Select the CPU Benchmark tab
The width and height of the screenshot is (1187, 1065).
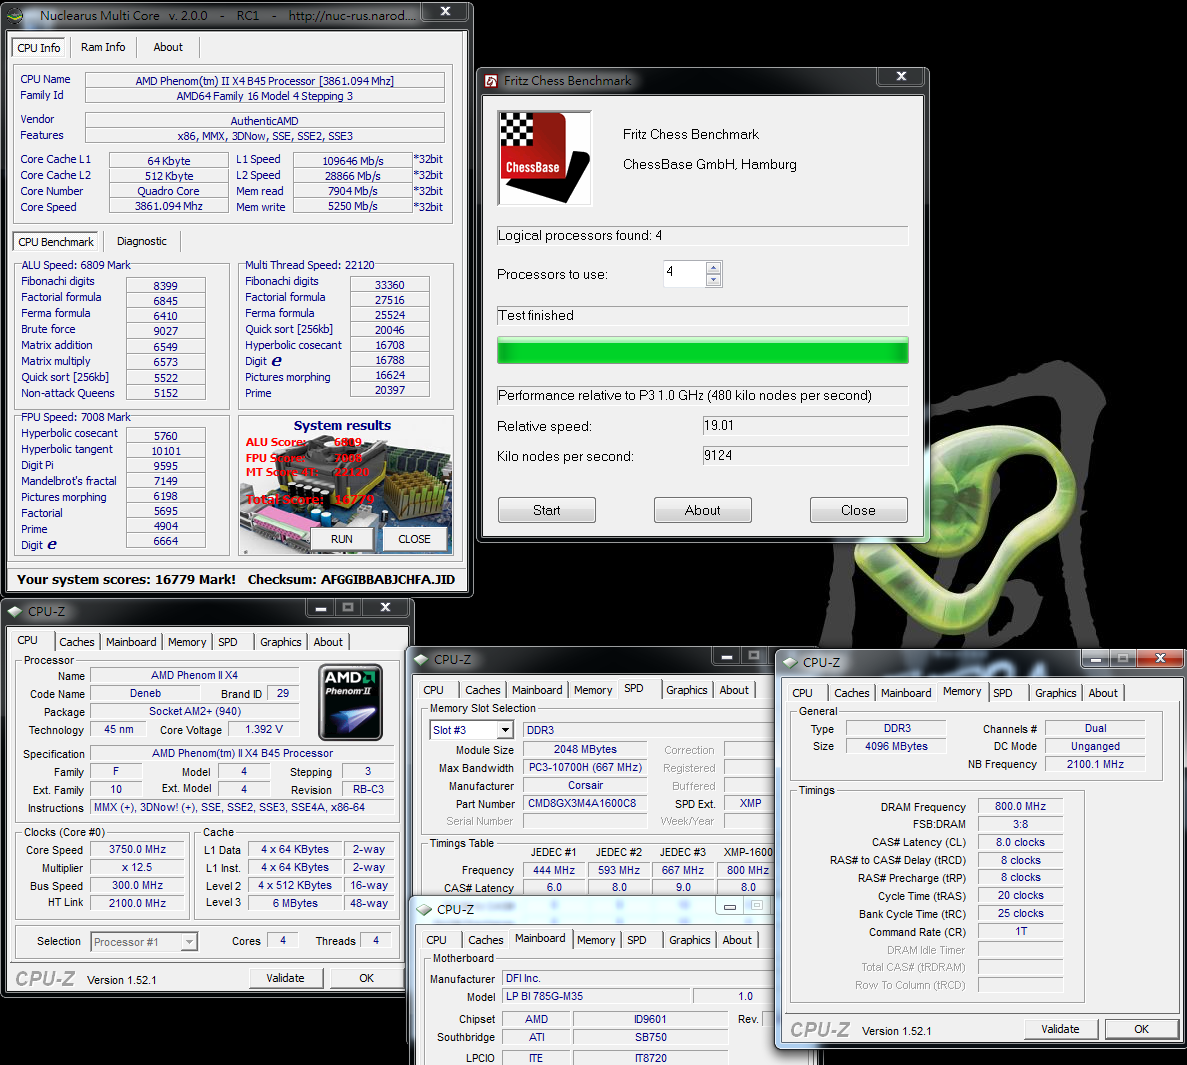point(56,242)
